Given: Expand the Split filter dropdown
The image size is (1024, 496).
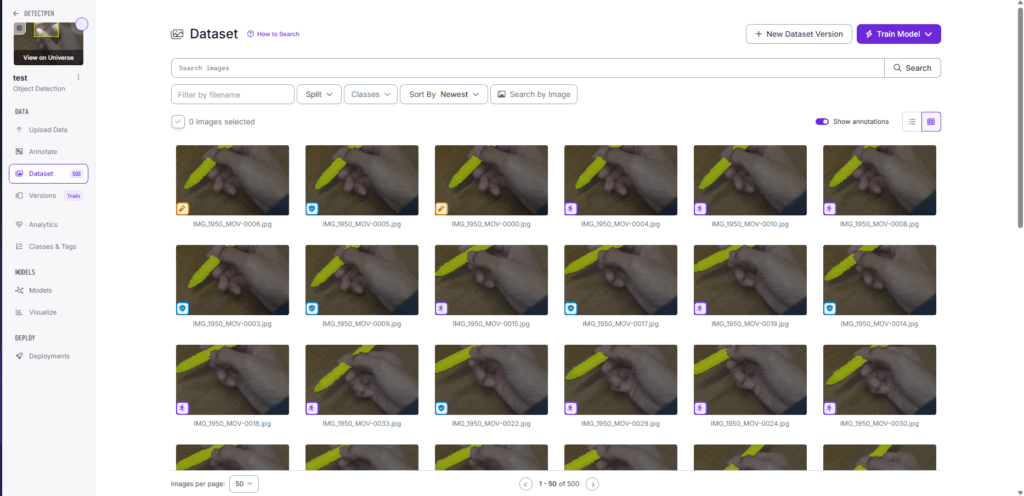Looking at the screenshot, I should (318, 94).
